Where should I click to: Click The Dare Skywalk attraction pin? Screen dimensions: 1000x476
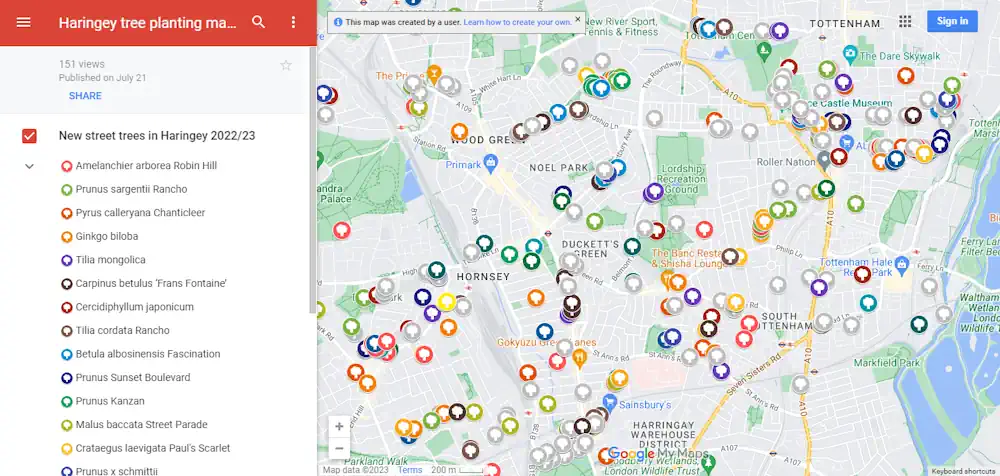point(849,52)
